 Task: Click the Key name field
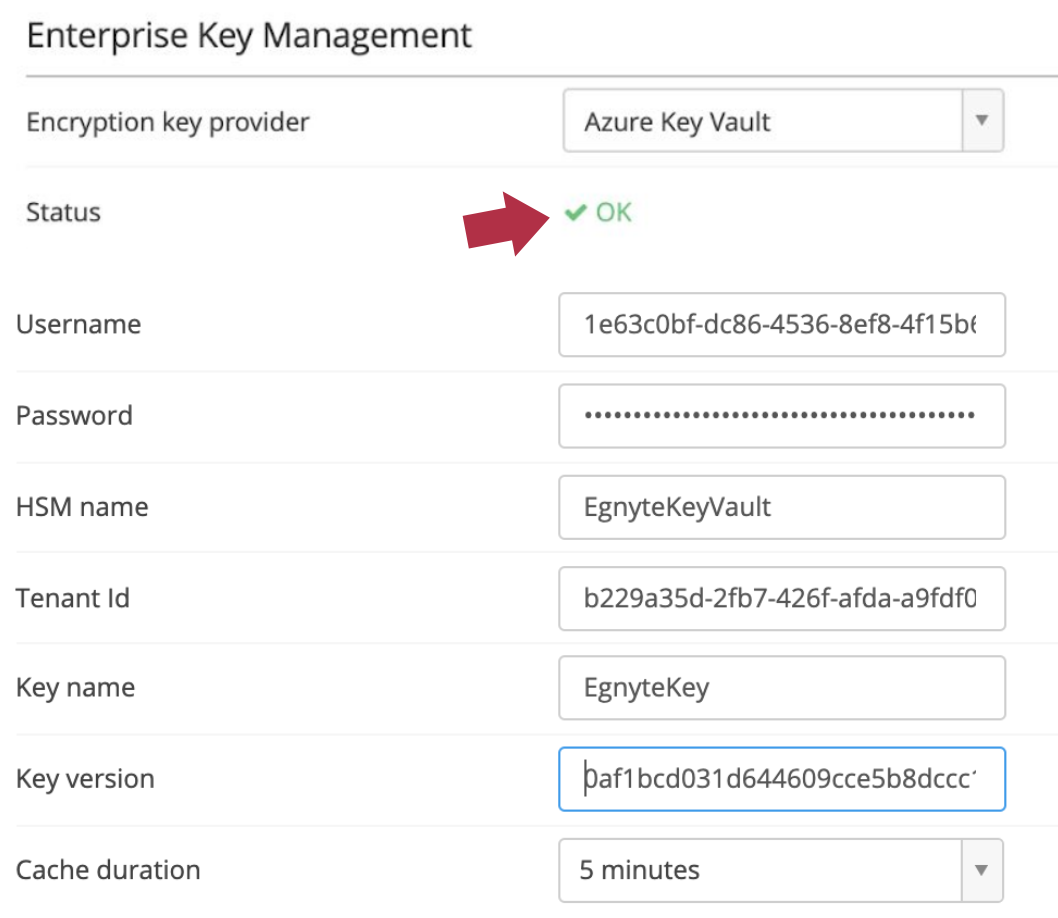click(782, 688)
